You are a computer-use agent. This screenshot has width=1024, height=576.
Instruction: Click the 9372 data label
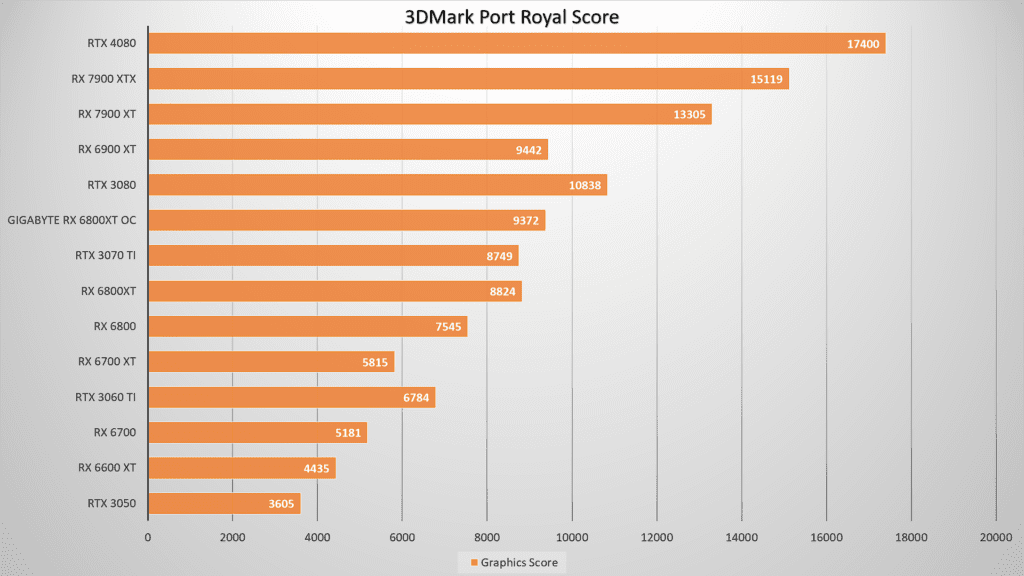coord(526,221)
